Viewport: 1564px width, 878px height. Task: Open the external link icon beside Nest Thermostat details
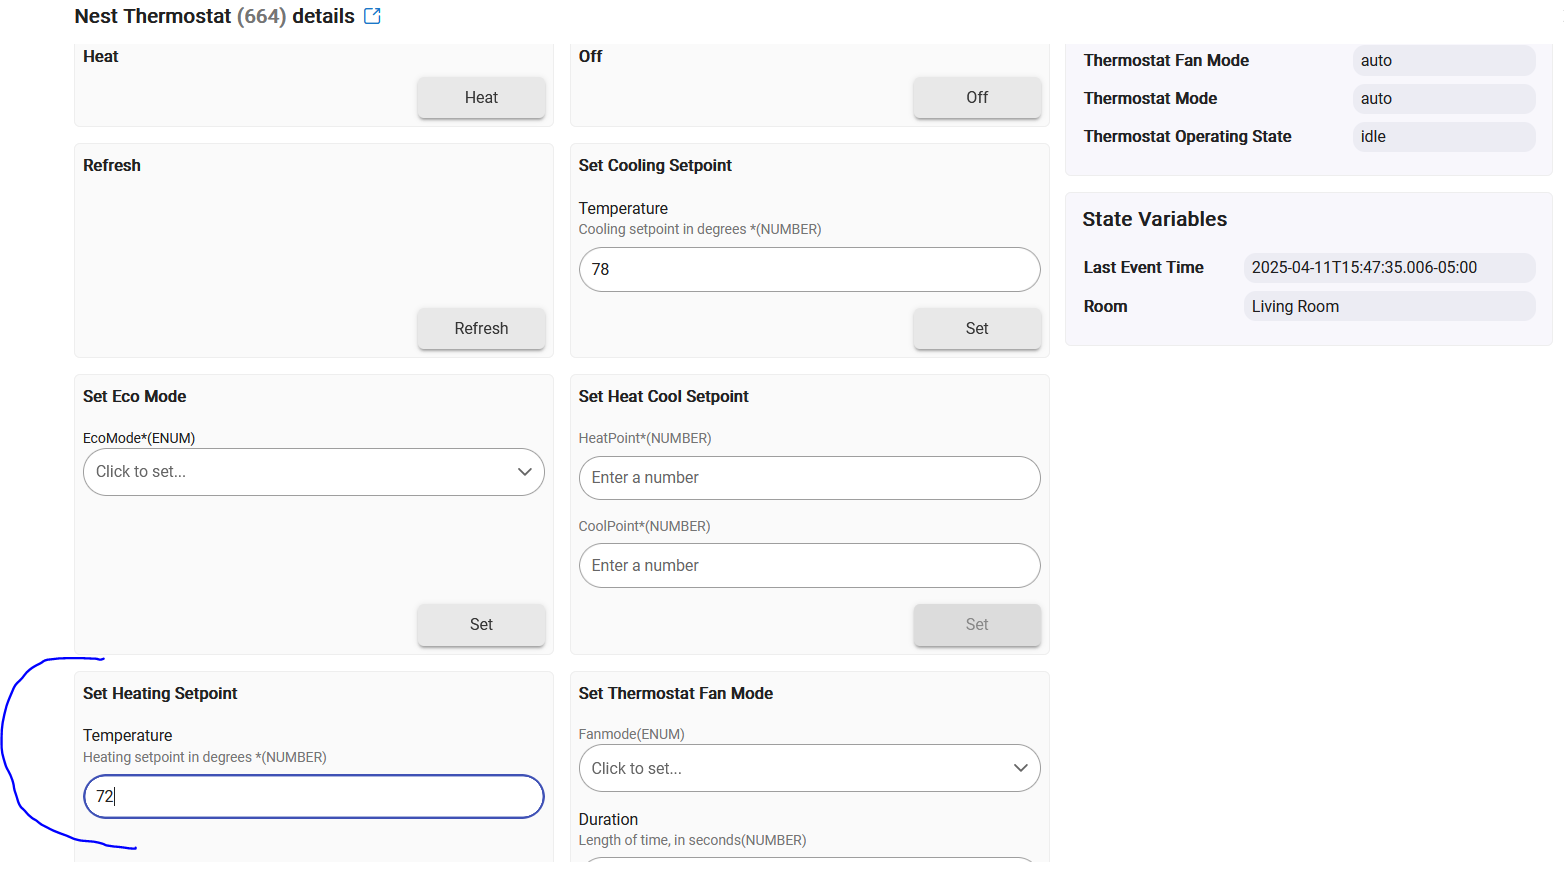pos(372,16)
